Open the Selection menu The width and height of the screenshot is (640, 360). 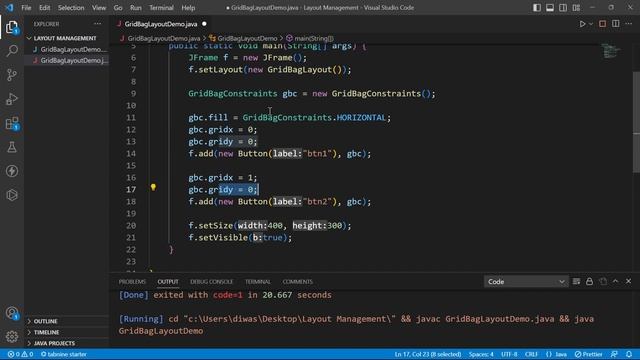(71, 8)
